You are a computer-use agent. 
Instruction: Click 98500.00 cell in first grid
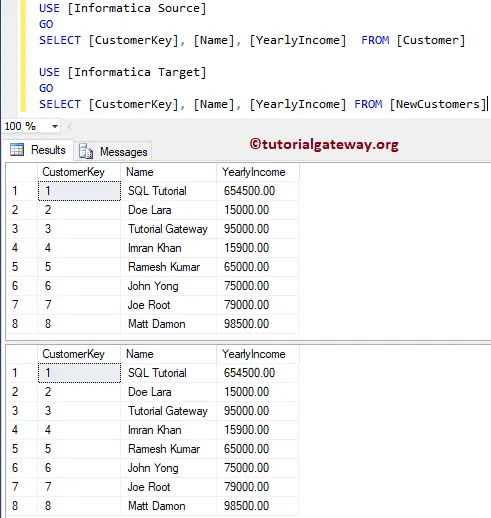[257, 324]
